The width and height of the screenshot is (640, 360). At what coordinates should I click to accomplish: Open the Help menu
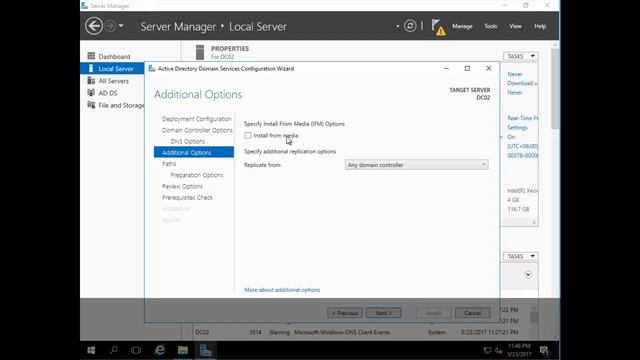[540, 26]
